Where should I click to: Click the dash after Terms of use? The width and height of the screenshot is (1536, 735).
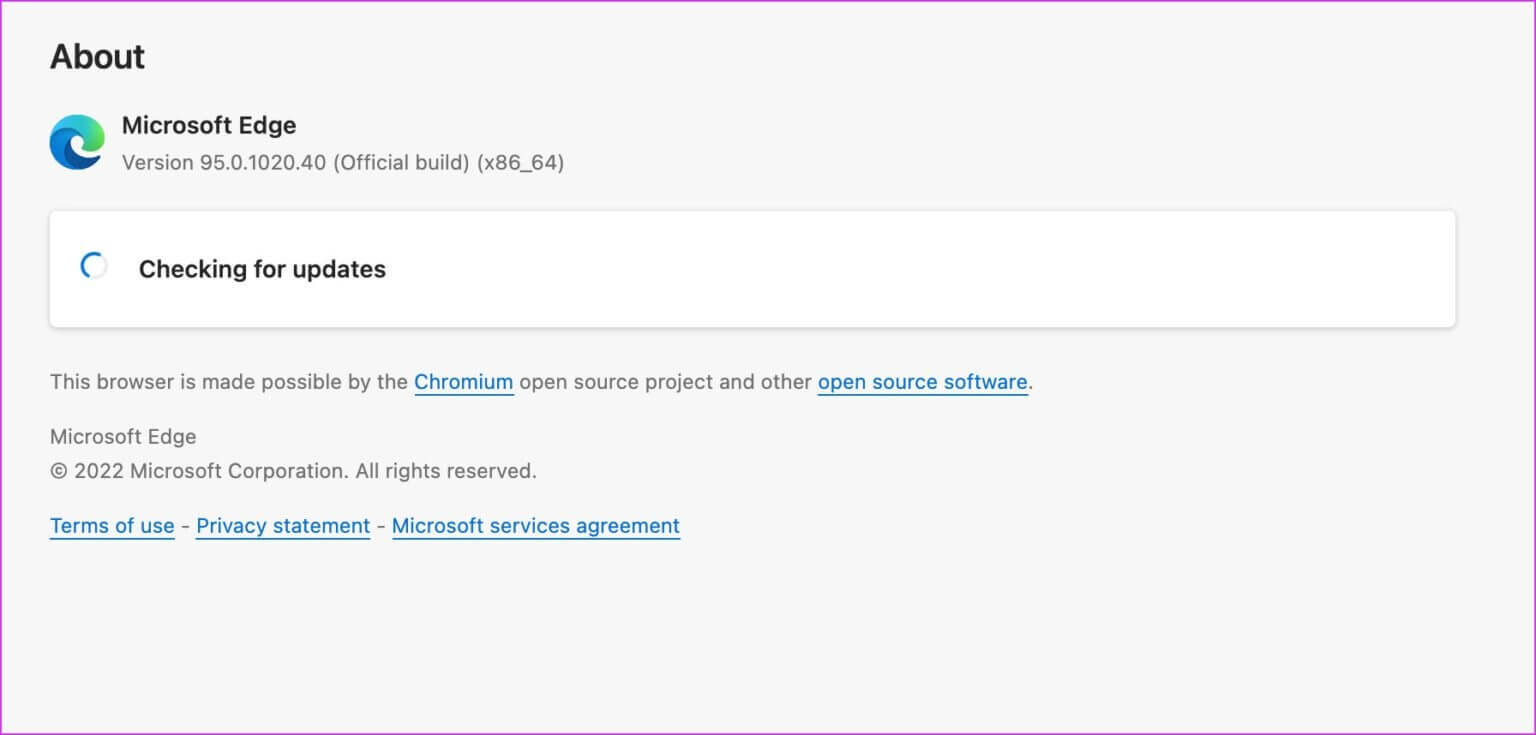coord(185,527)
